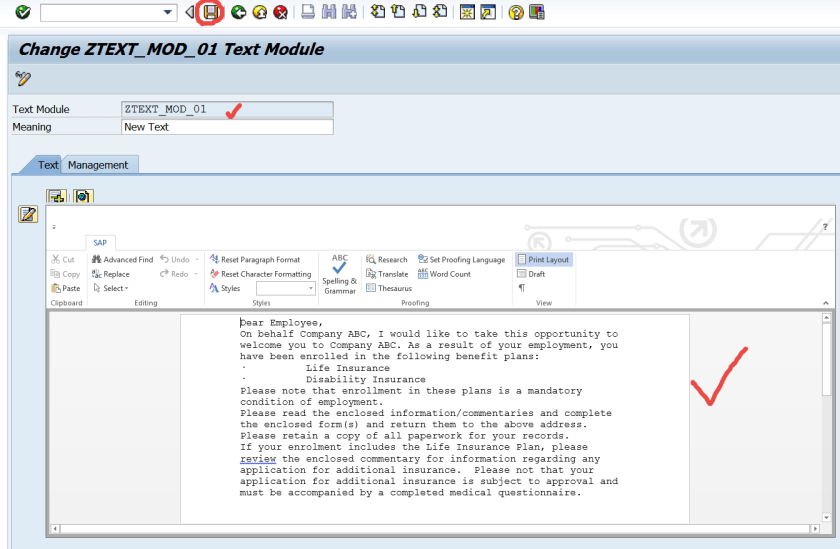This screenshot has width=840, height=549.
Task: Click Reset Paragraph Format
Action: coord(255,259)
